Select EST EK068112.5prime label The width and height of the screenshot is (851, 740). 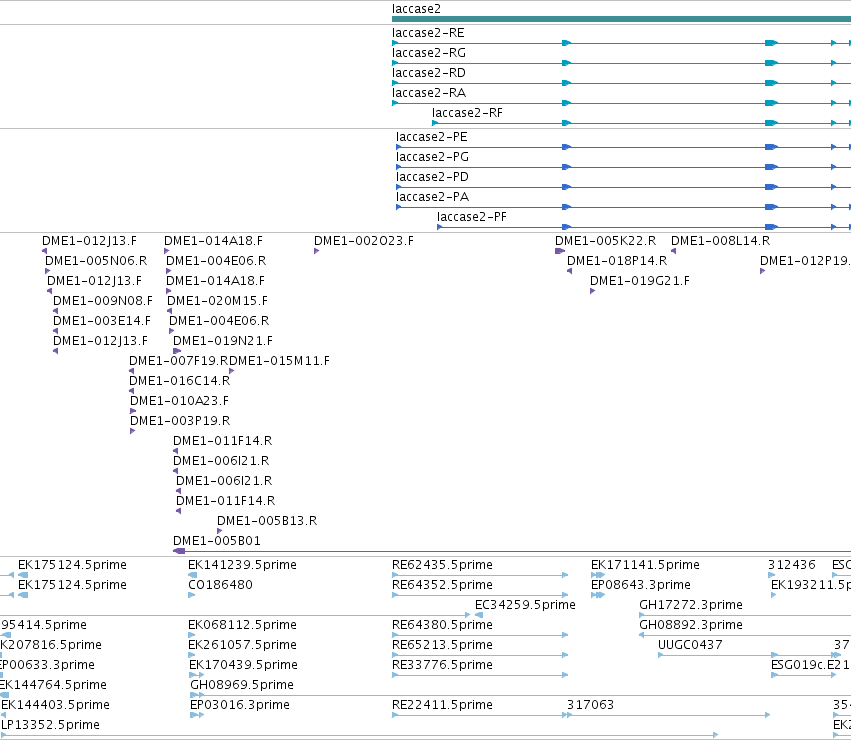click(x=242, y=626)
